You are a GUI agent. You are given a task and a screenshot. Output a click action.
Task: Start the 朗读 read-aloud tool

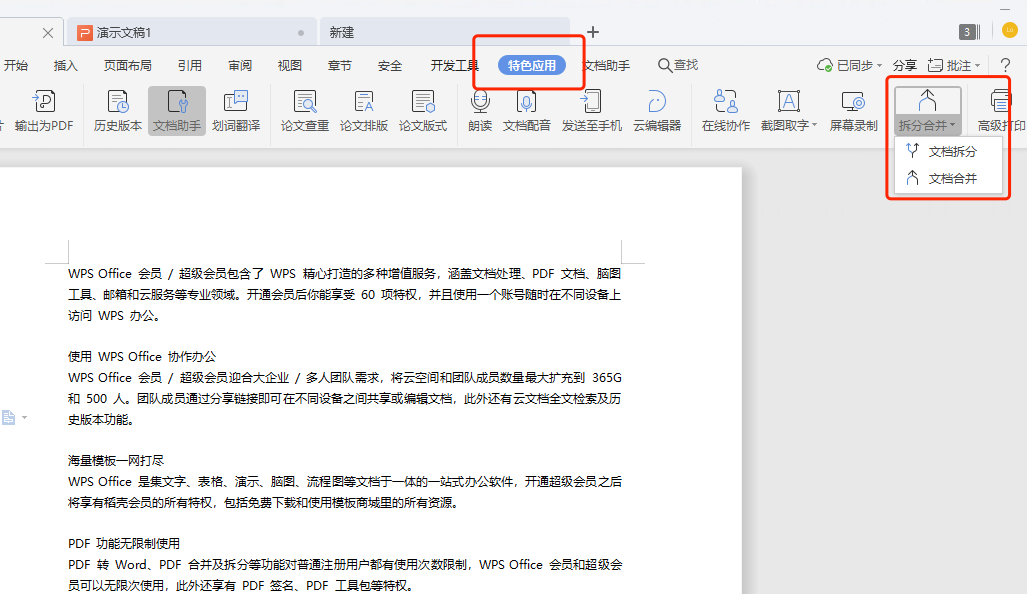(x=480, y=102)
